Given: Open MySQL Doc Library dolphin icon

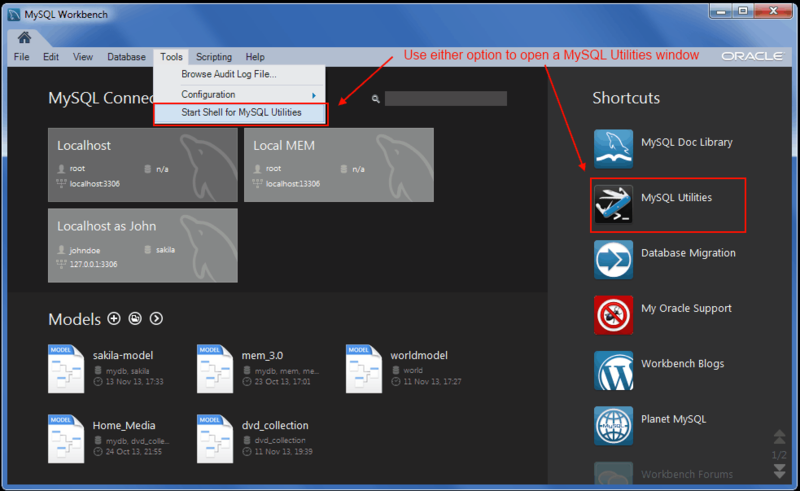Looking at the screenshot, I should 613,149.
